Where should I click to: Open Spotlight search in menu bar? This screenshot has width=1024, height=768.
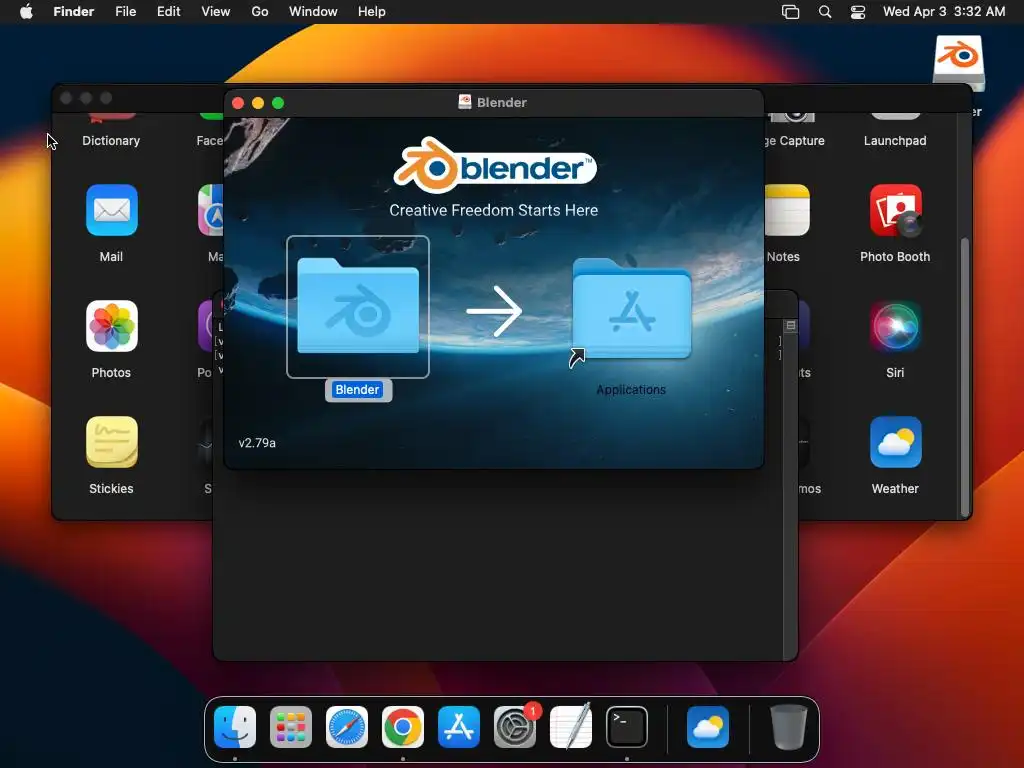825,12
